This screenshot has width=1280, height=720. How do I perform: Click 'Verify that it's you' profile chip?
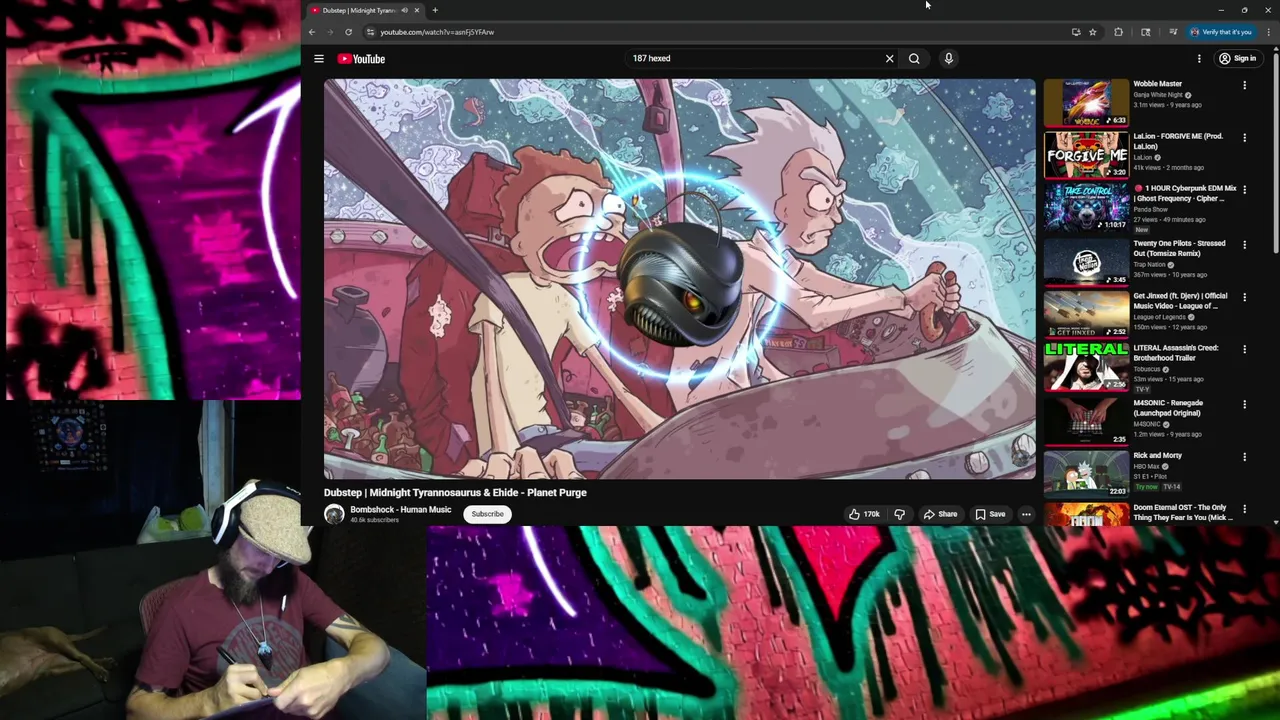pyautogui.click(x=1222, y=32)
